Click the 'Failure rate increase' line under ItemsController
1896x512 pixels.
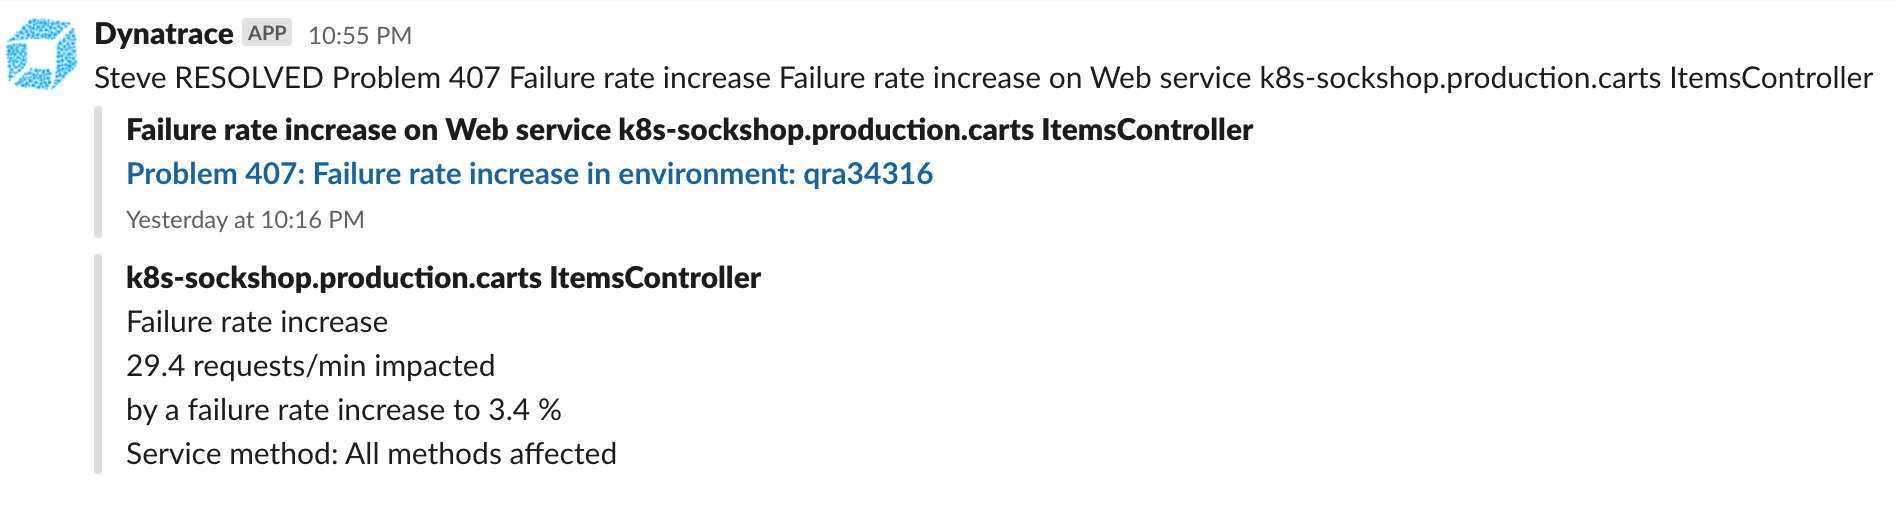coord(257,322)
